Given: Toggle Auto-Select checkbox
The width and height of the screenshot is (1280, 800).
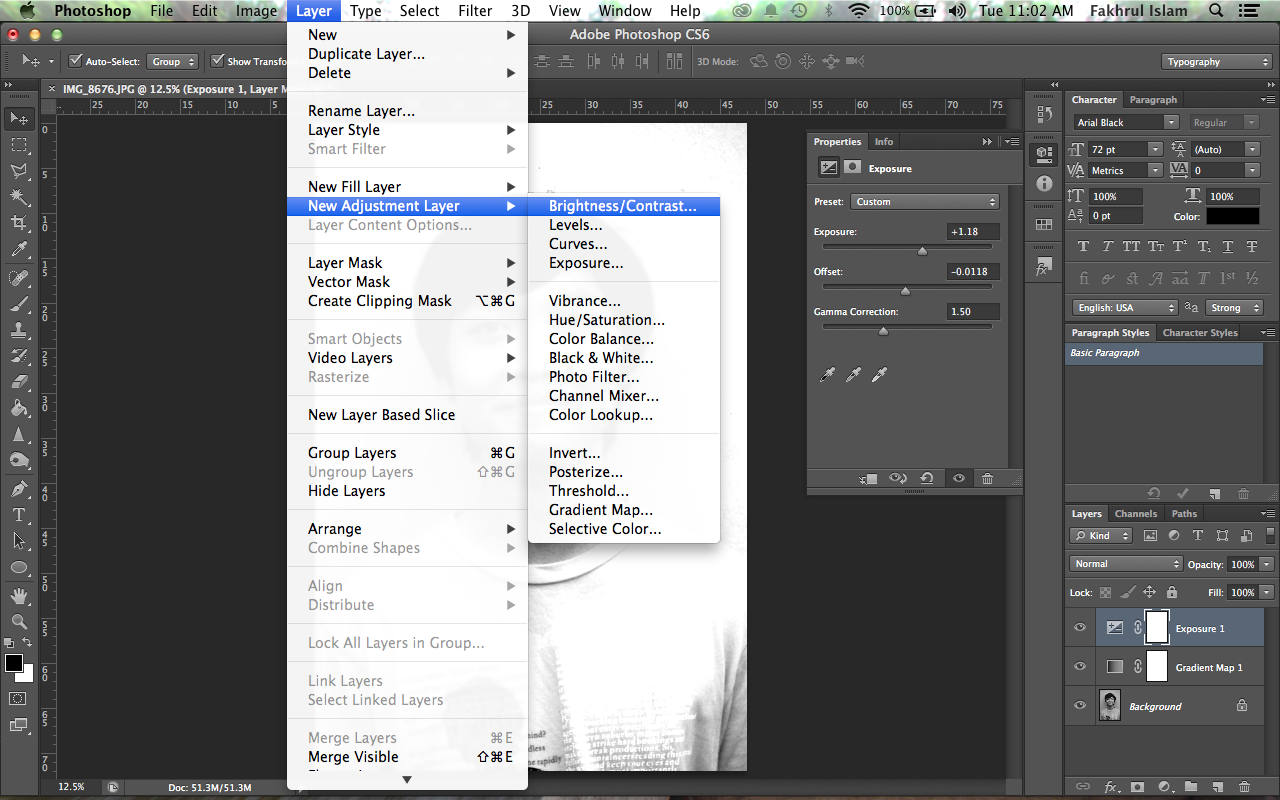Looking at the screenshot, I should click(75, 61).
